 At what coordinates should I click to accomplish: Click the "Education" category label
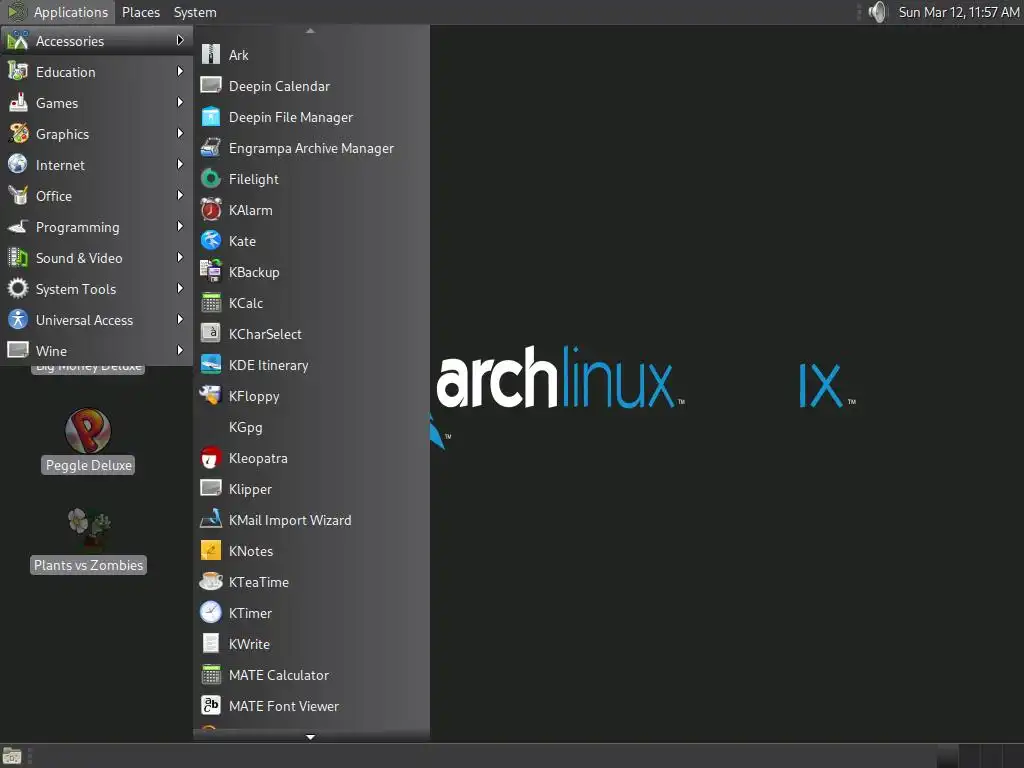tap(65, 72)
